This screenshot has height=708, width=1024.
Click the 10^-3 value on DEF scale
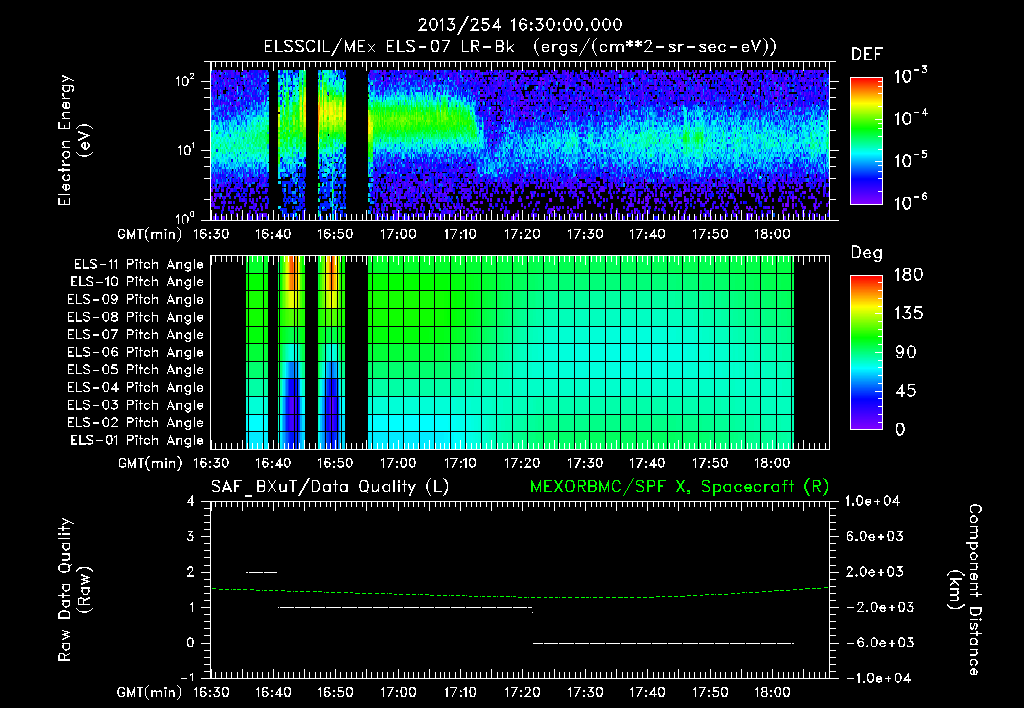[x=910, y=76]
